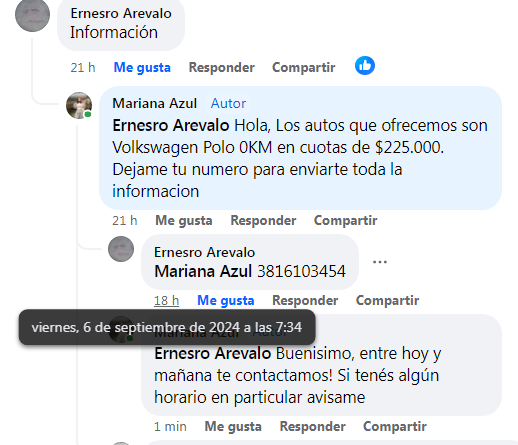Click the 18 h timestamp link
The width and height of the screenshot is (518, 445).
[x=166, y=301]
